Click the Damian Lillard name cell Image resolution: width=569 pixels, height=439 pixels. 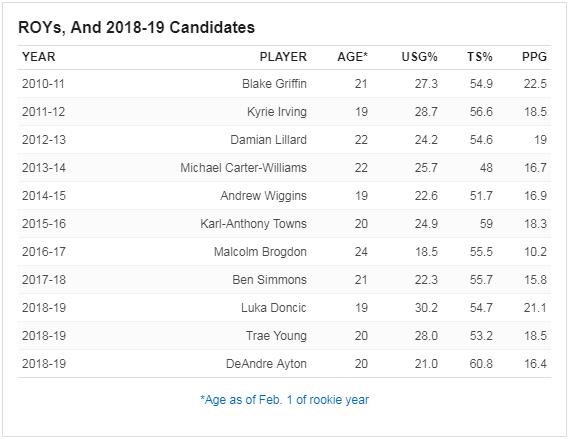pyautogui.click(x=269, y=140)
